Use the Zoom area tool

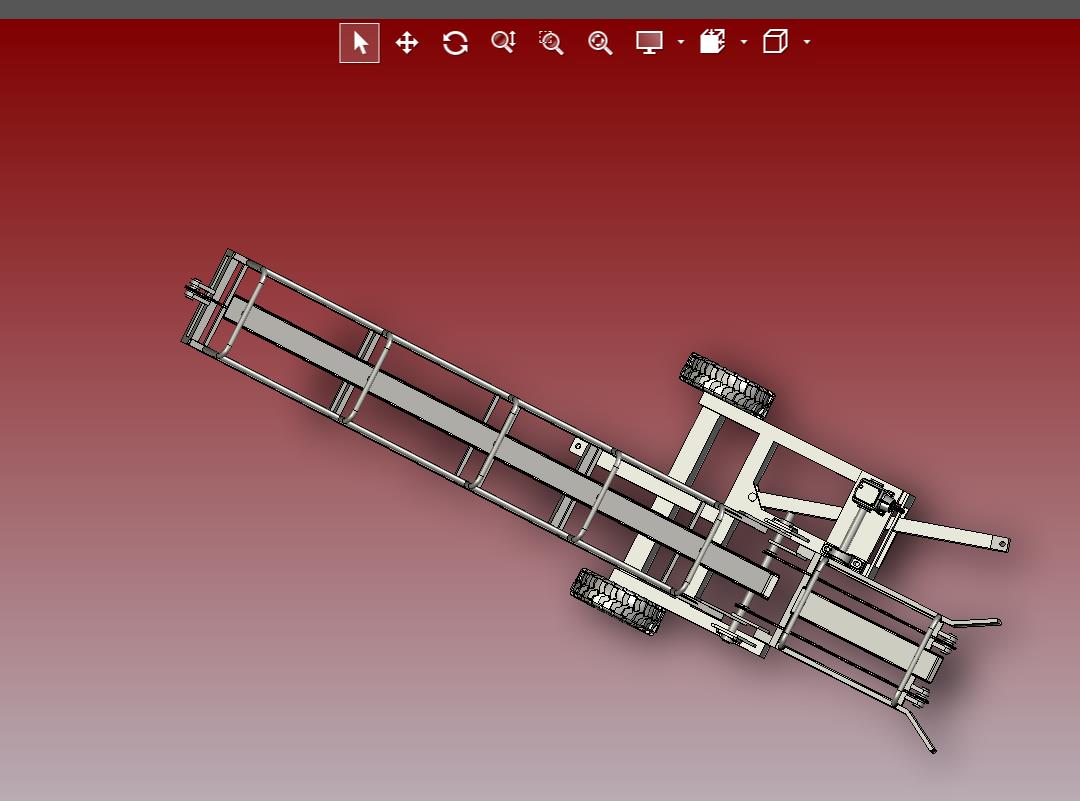click(x=551, y=43)
